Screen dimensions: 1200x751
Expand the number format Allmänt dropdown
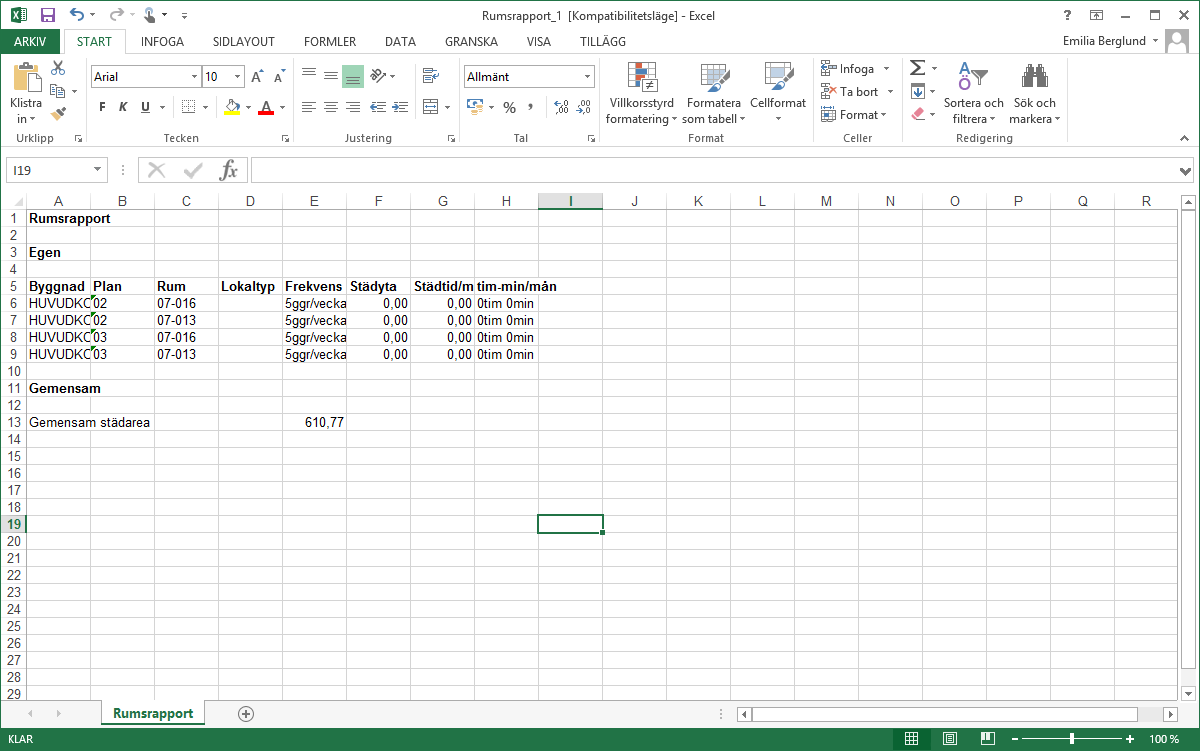tap(587, 77)
